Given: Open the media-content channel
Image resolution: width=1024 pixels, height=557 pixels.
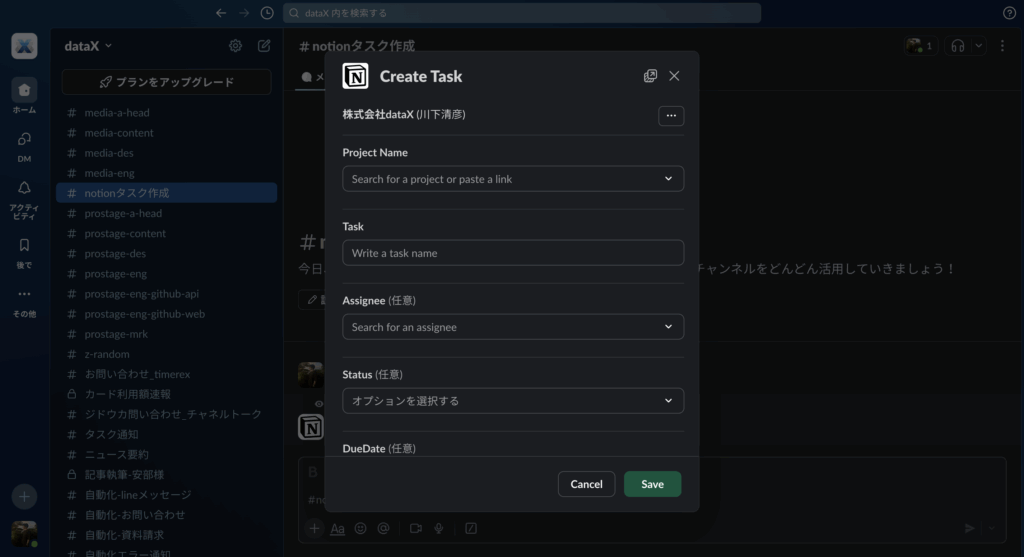Looking at the screenshot, I should click(x=167, y=133).
